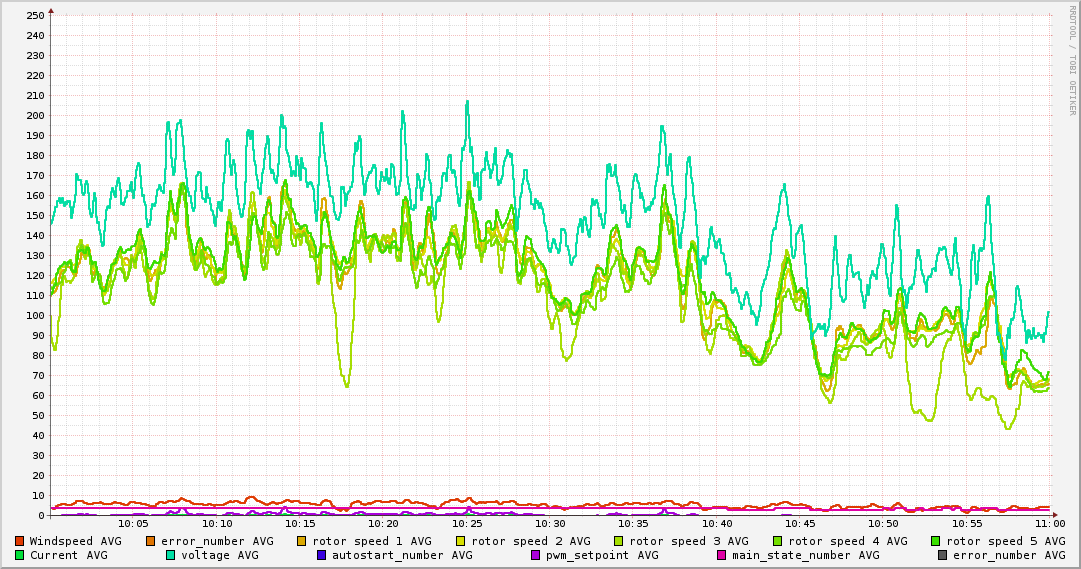The image size is (1081, 569).
Task: Click the 10:05 time axis label
Action: pyautogui.click(x=133, y=524)
